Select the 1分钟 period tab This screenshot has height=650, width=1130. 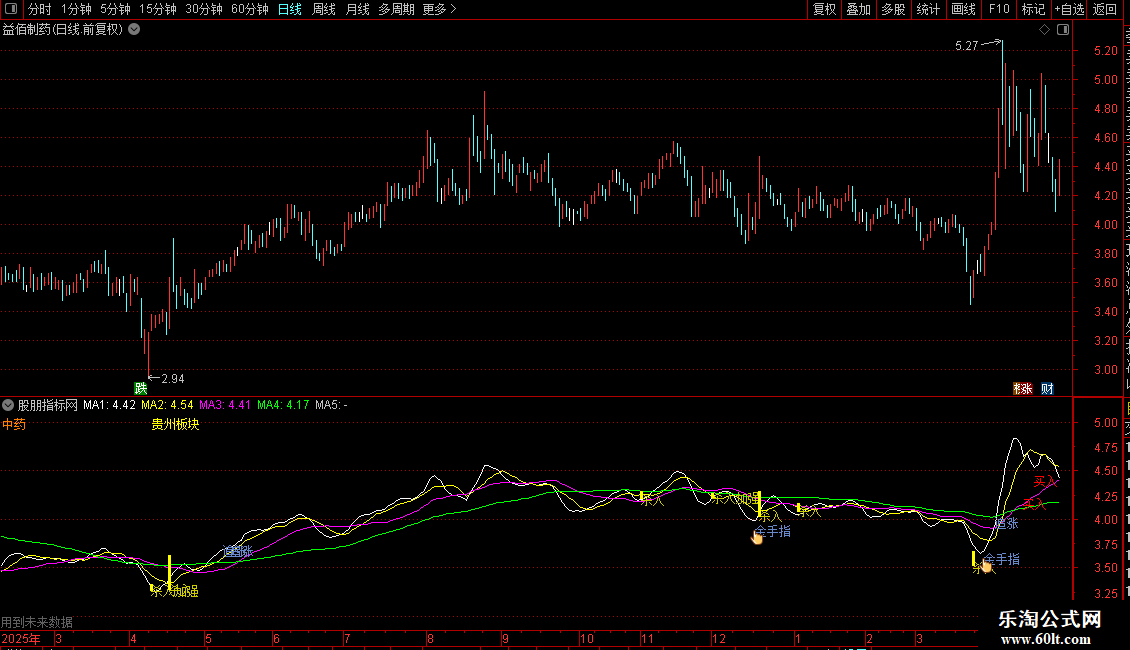(x=76, y=9)
